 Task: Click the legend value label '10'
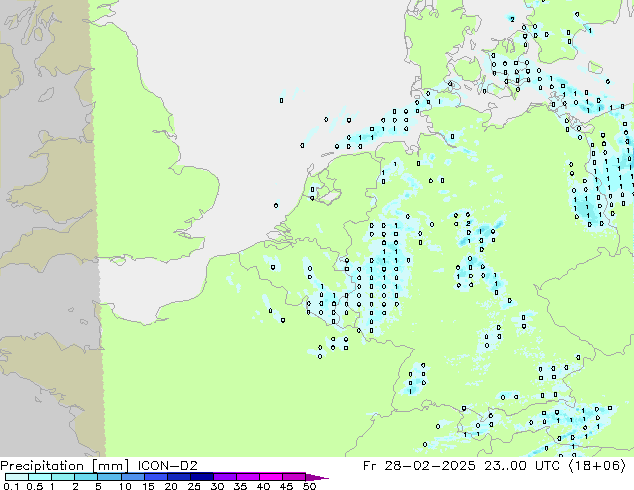pyautogui.click(x=125, y=486)
